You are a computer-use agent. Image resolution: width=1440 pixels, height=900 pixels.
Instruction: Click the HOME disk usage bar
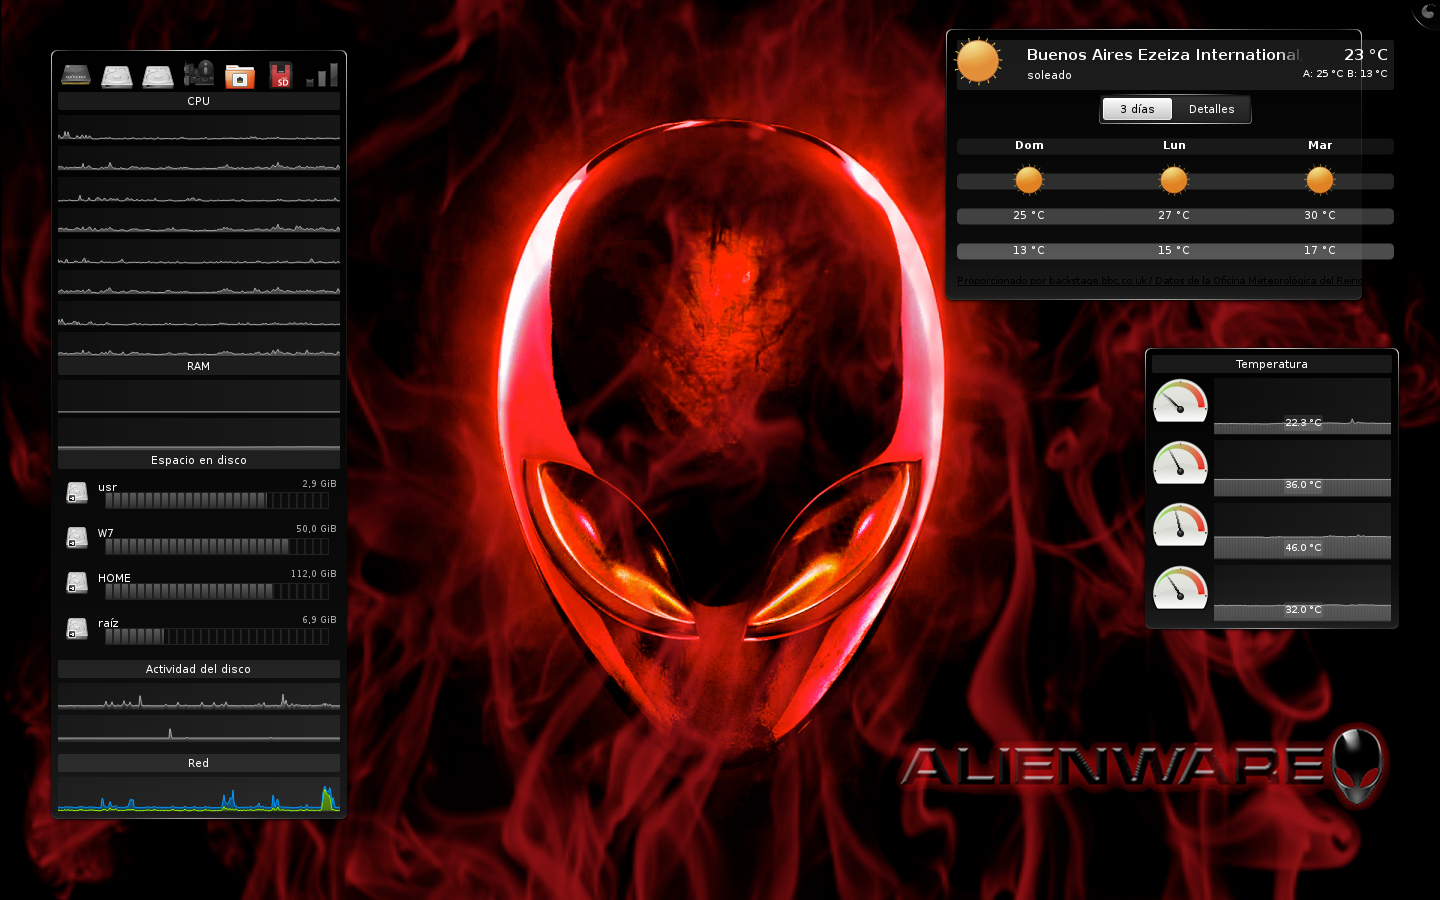(217, 591)
